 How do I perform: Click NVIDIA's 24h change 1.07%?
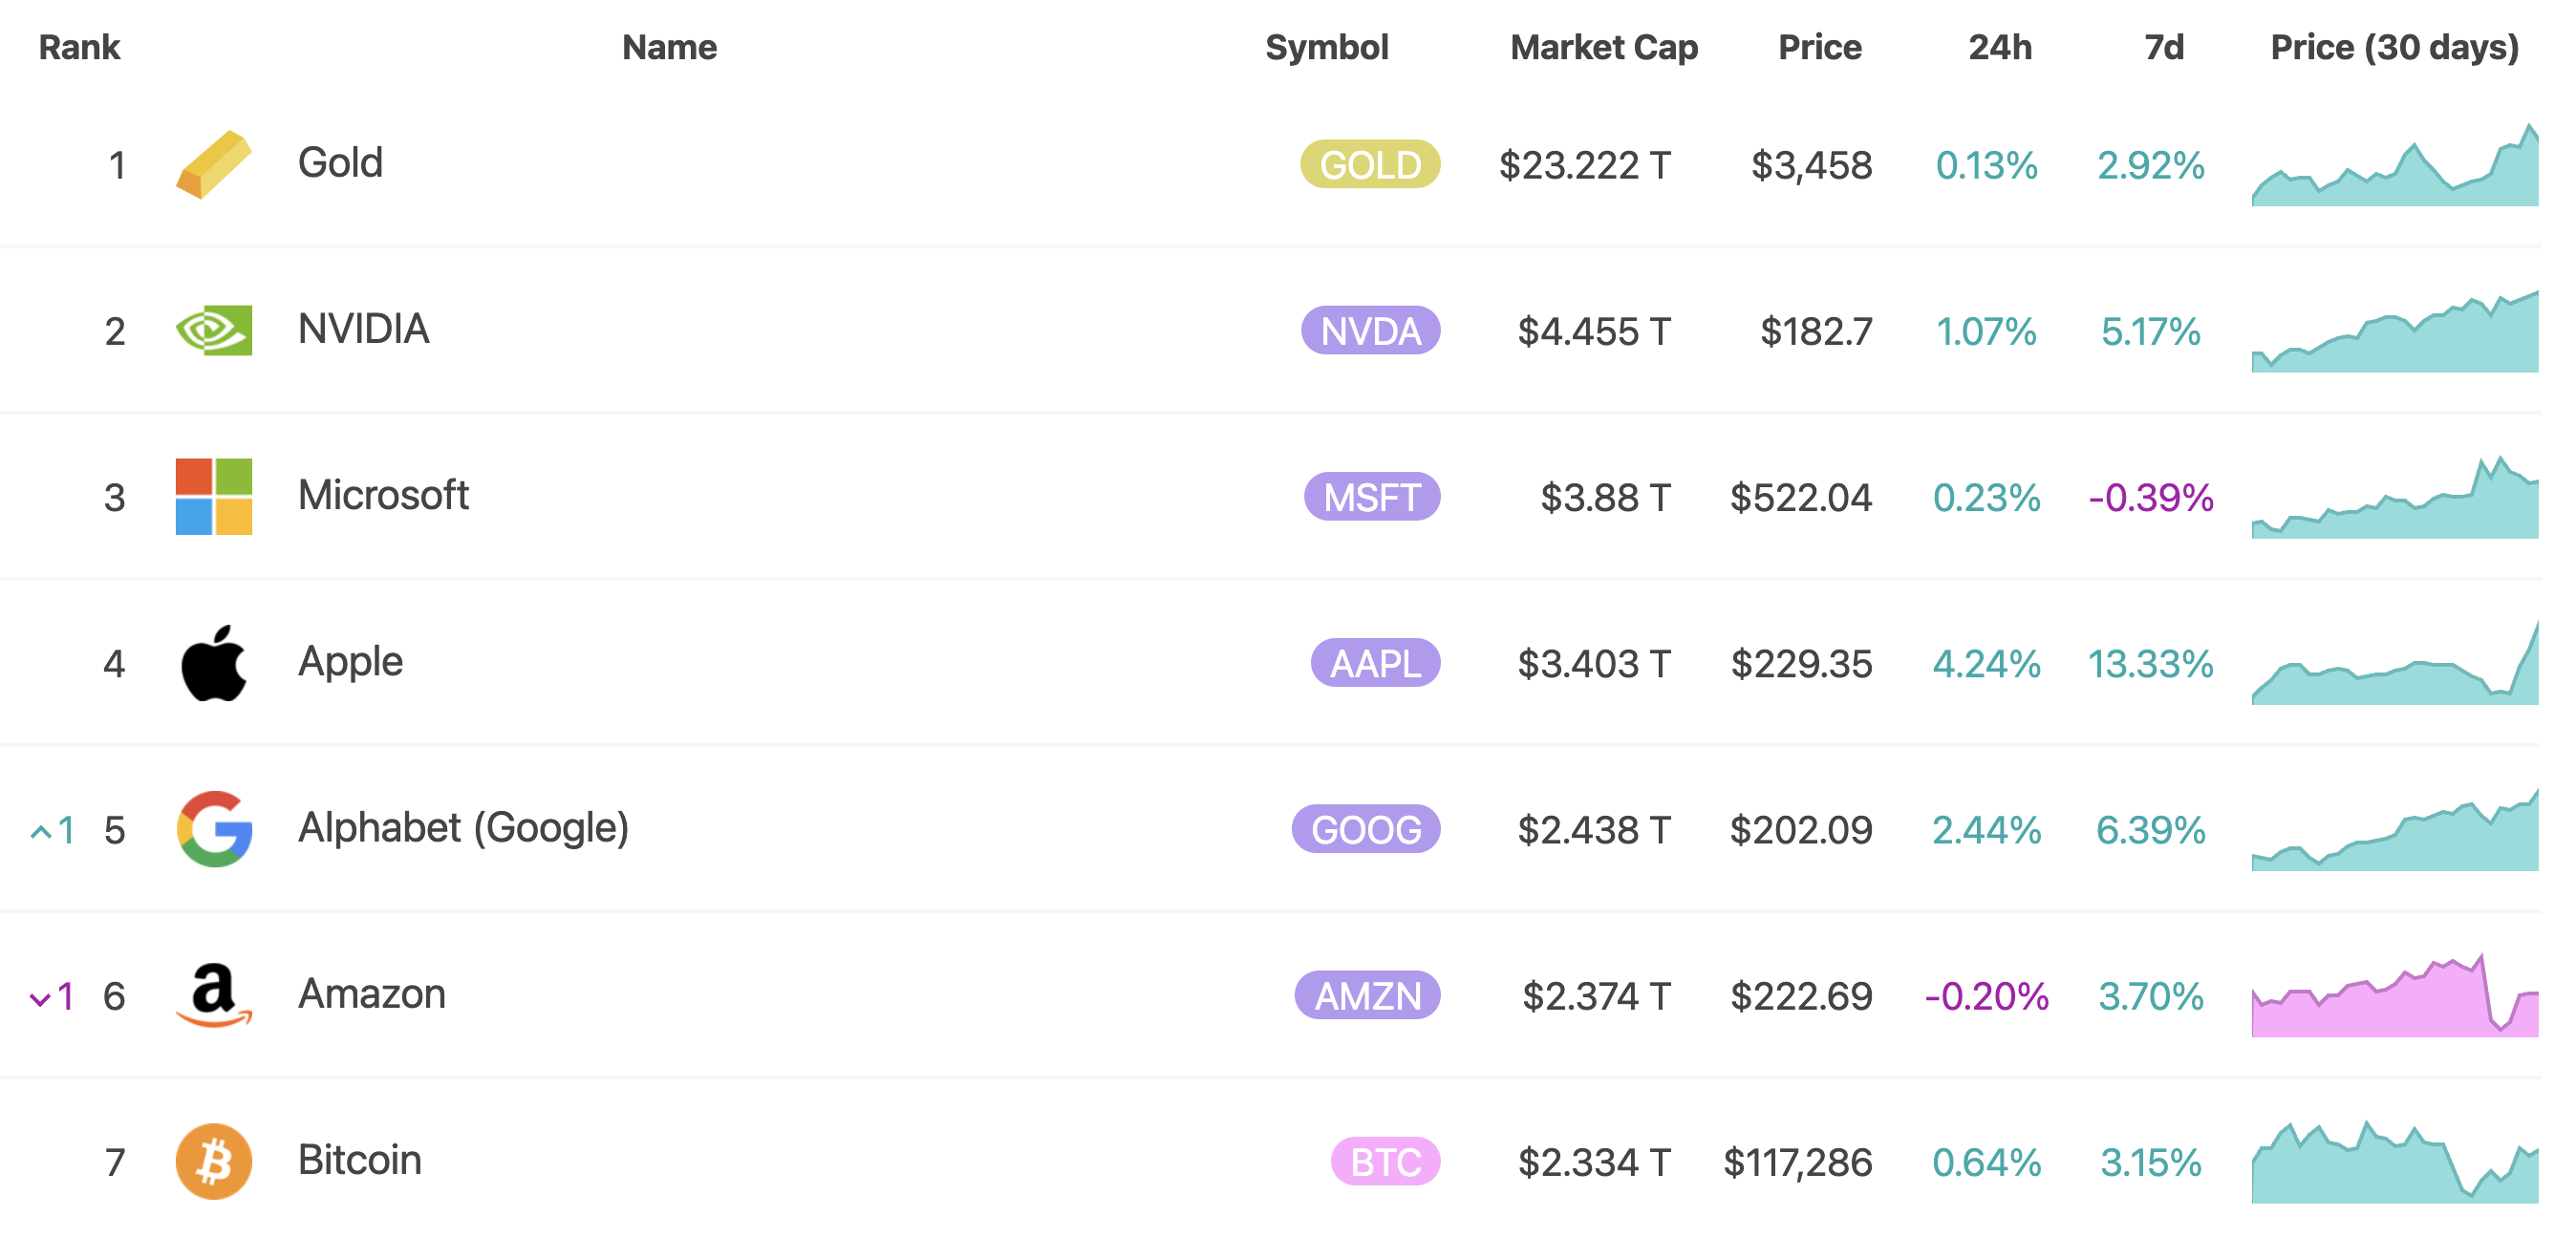click(1986, 331)
